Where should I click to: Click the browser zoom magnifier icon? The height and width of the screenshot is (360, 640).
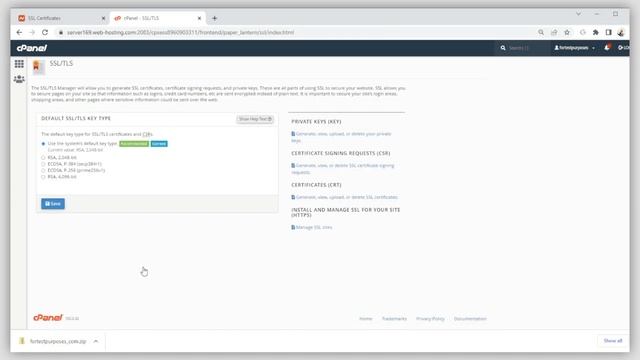(541, 32)
